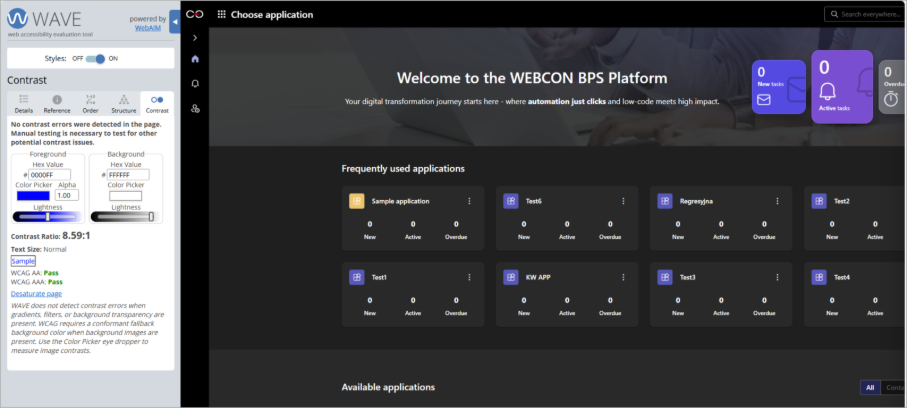Open notifications bell in the left sidebar
Screen dimensions: 907x408
(x=195, y=83)
